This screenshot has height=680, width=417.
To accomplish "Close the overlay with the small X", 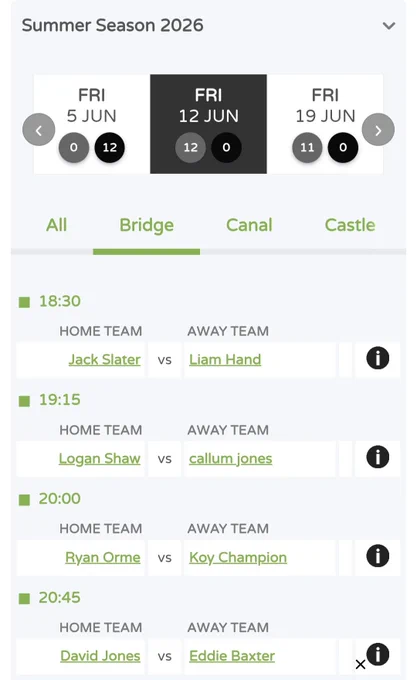I will click(x=360, y=664).
